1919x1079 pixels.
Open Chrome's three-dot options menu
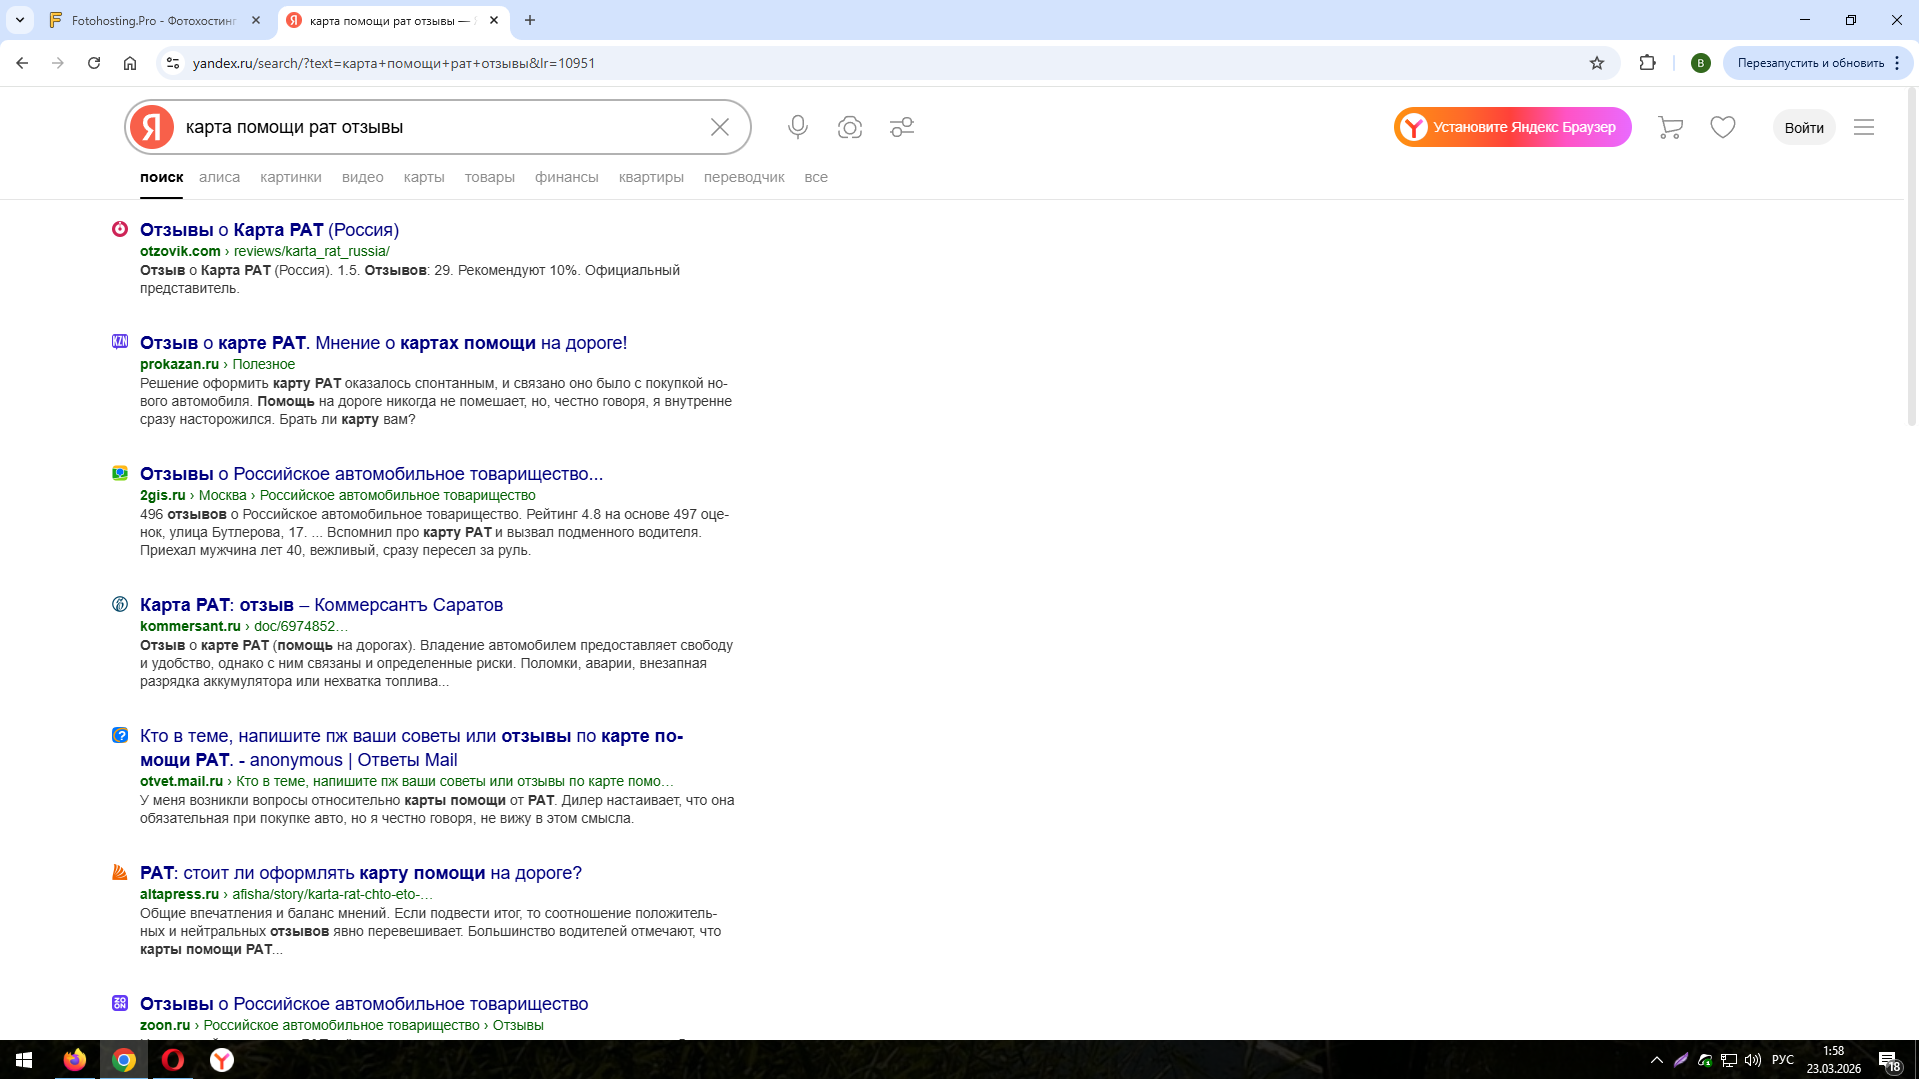tap(1897, 63)
